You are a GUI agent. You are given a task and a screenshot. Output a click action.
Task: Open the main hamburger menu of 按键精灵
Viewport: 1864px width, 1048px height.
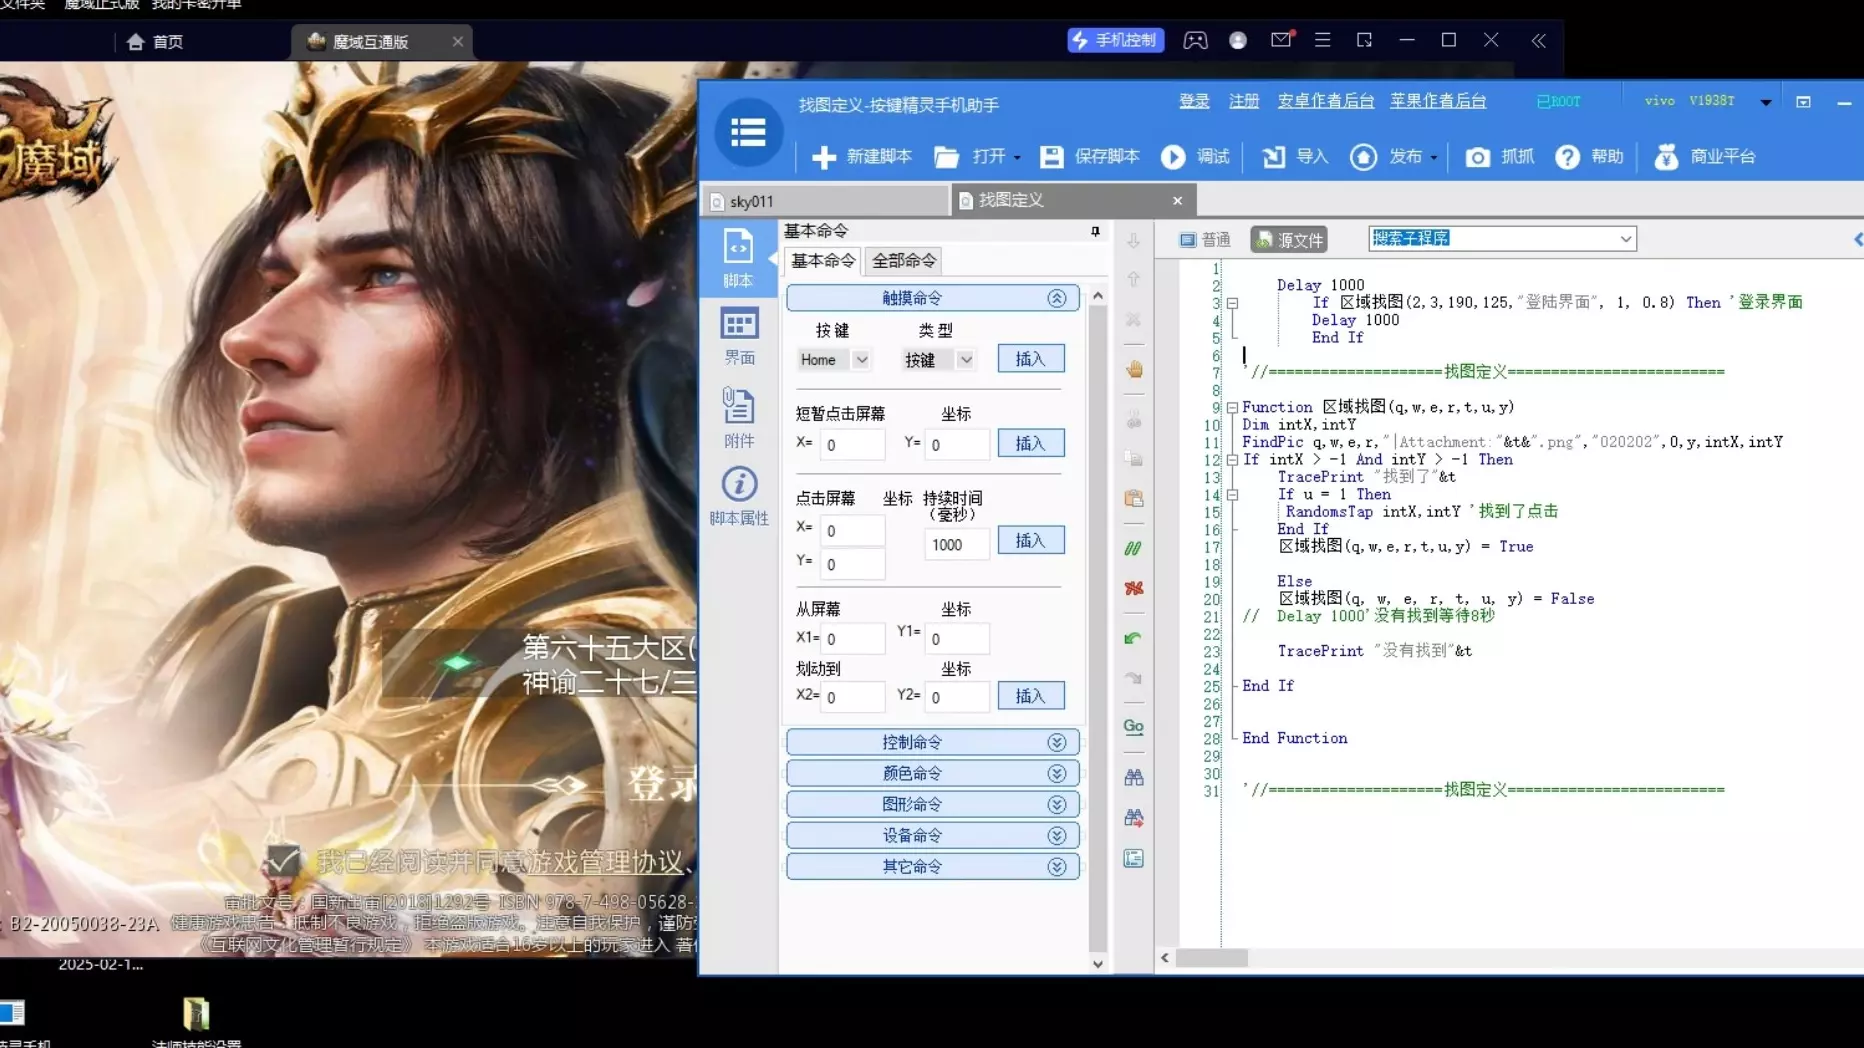[x=748, y=132]
